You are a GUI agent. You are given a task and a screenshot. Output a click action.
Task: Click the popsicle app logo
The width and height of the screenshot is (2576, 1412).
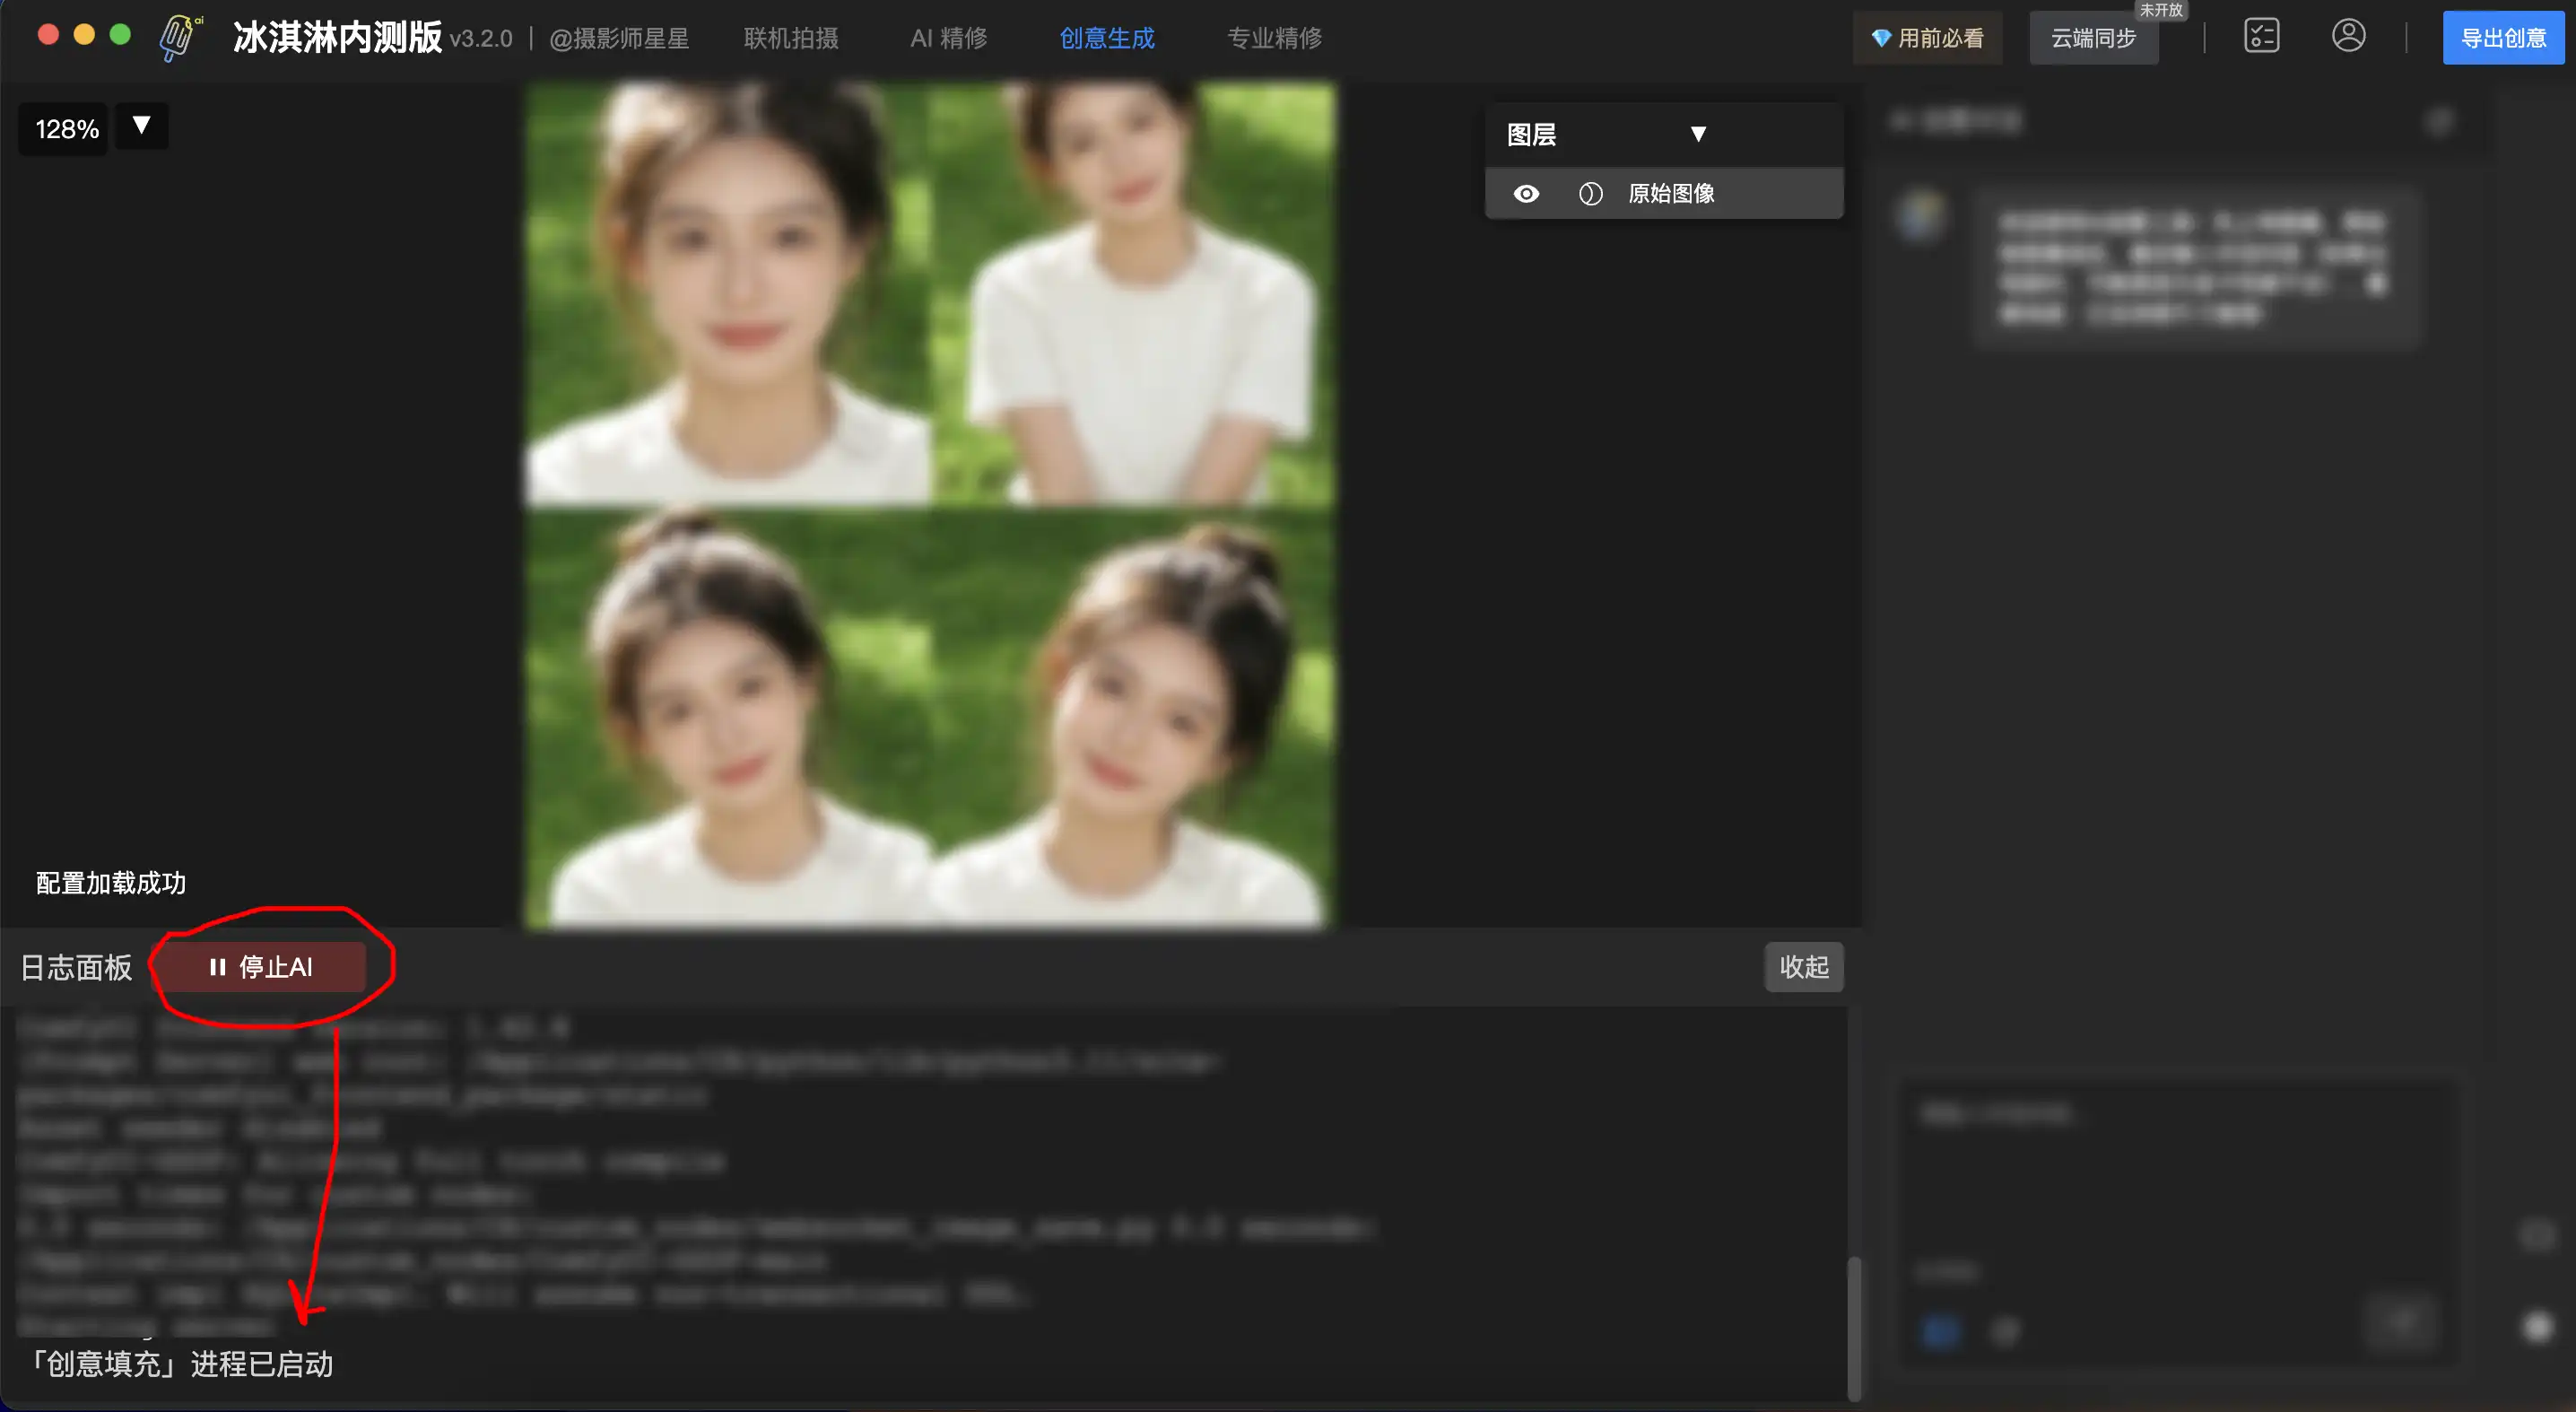coord(180,38)
